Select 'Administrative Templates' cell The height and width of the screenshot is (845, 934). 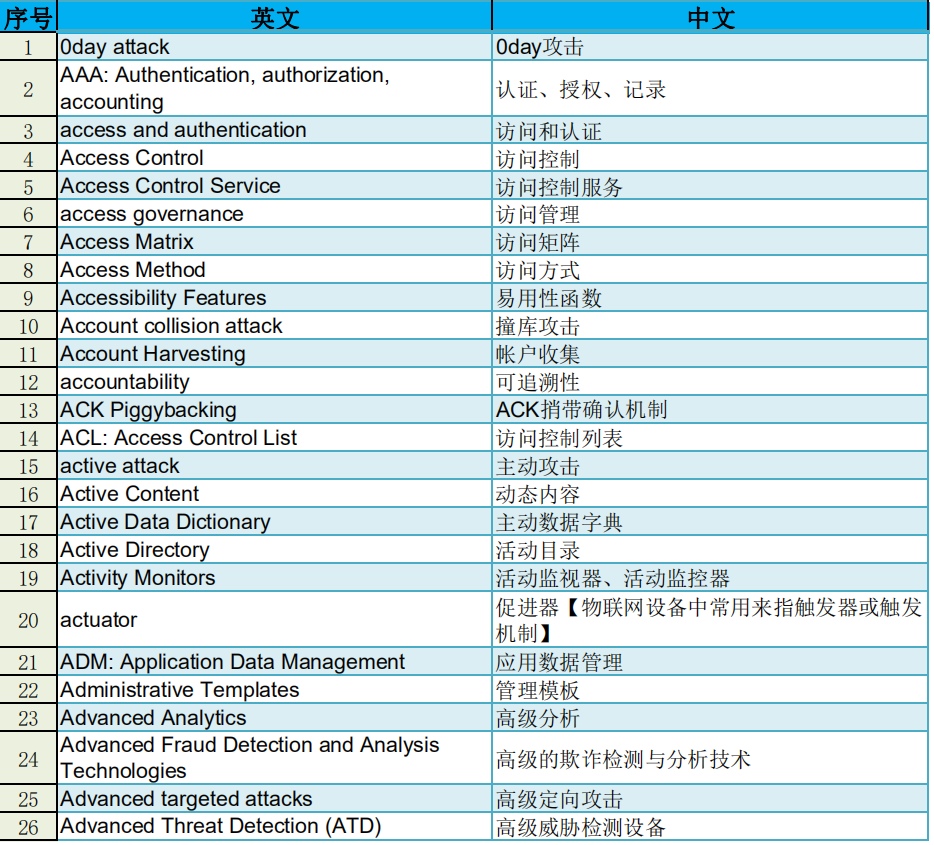click(x=275, y=690)
